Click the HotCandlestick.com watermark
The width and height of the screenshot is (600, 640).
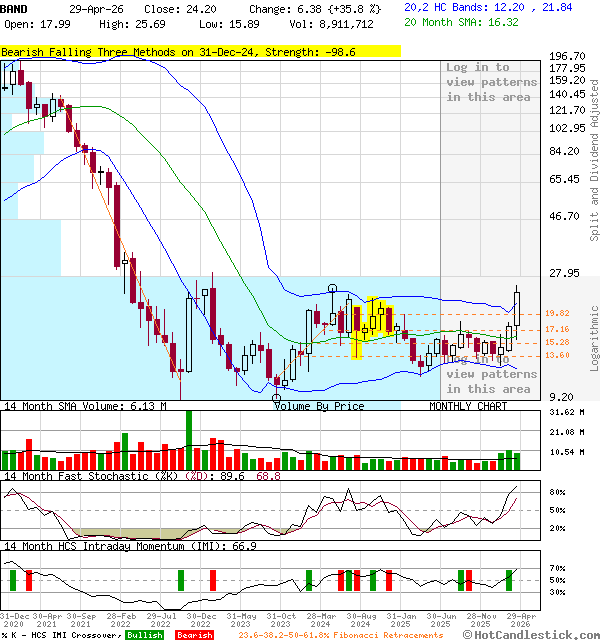click(x=535, y=634)
